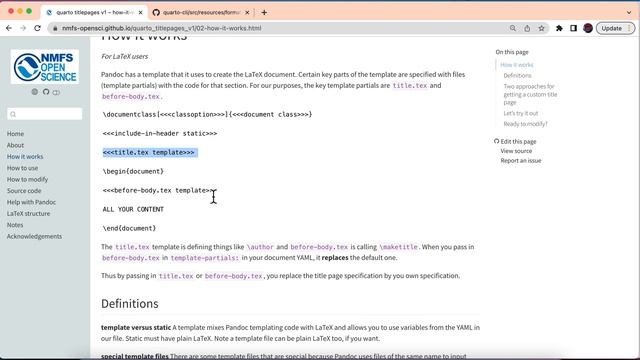The width and height of the screenshot is (640, 360).
Task: Close the quarto titlepages tab
Action: (140, 13)
